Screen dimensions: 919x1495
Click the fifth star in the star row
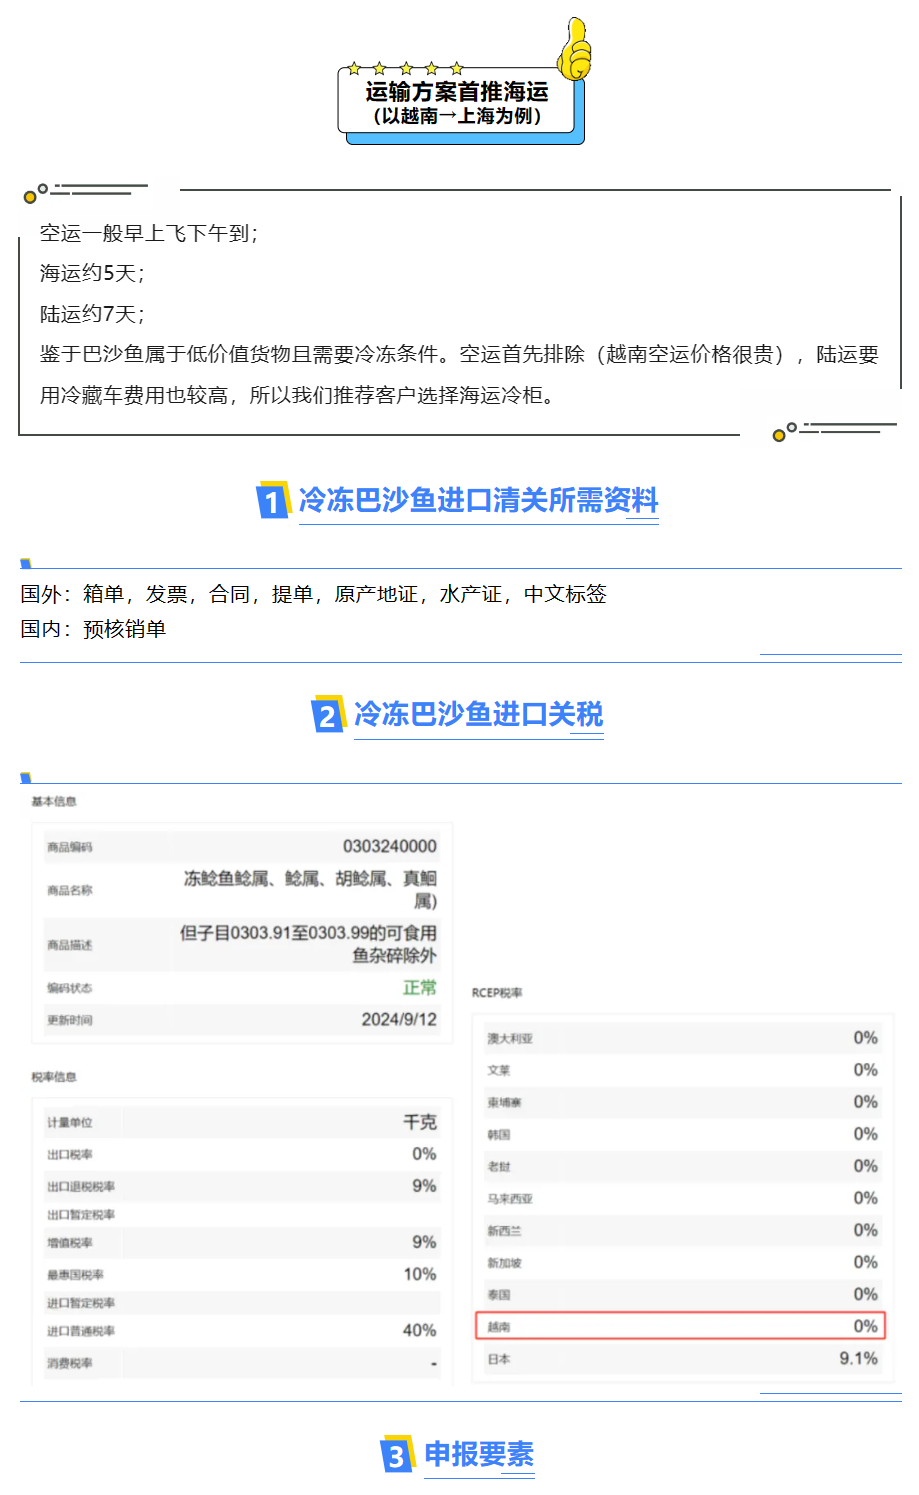pos(458,68)
